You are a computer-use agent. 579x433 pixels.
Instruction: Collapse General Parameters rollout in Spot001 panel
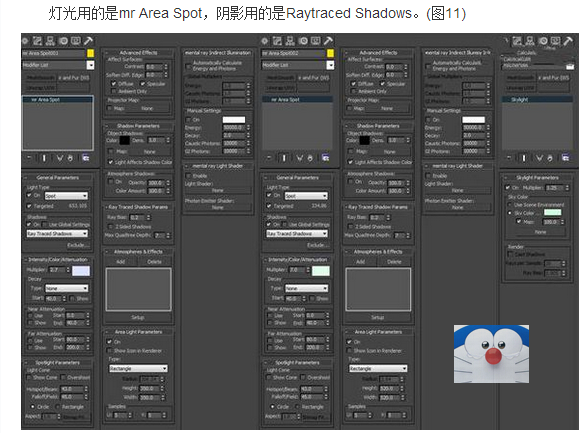[x=58, y=178]
